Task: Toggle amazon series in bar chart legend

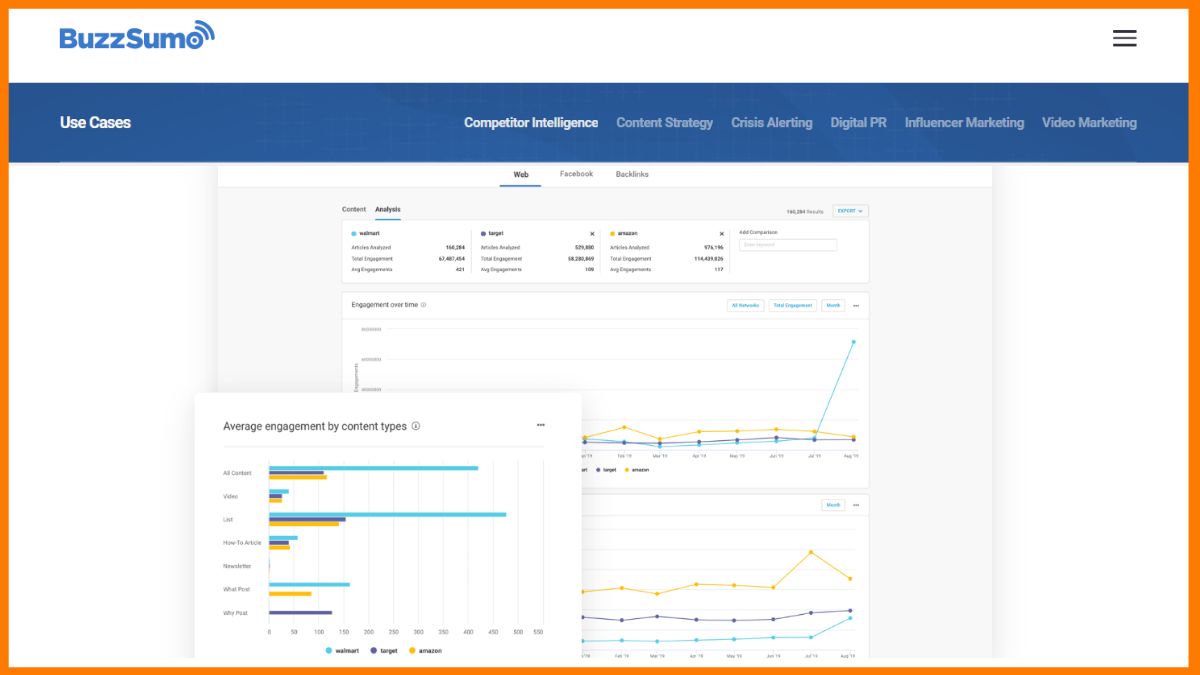Action: click(x=425, y=650)
